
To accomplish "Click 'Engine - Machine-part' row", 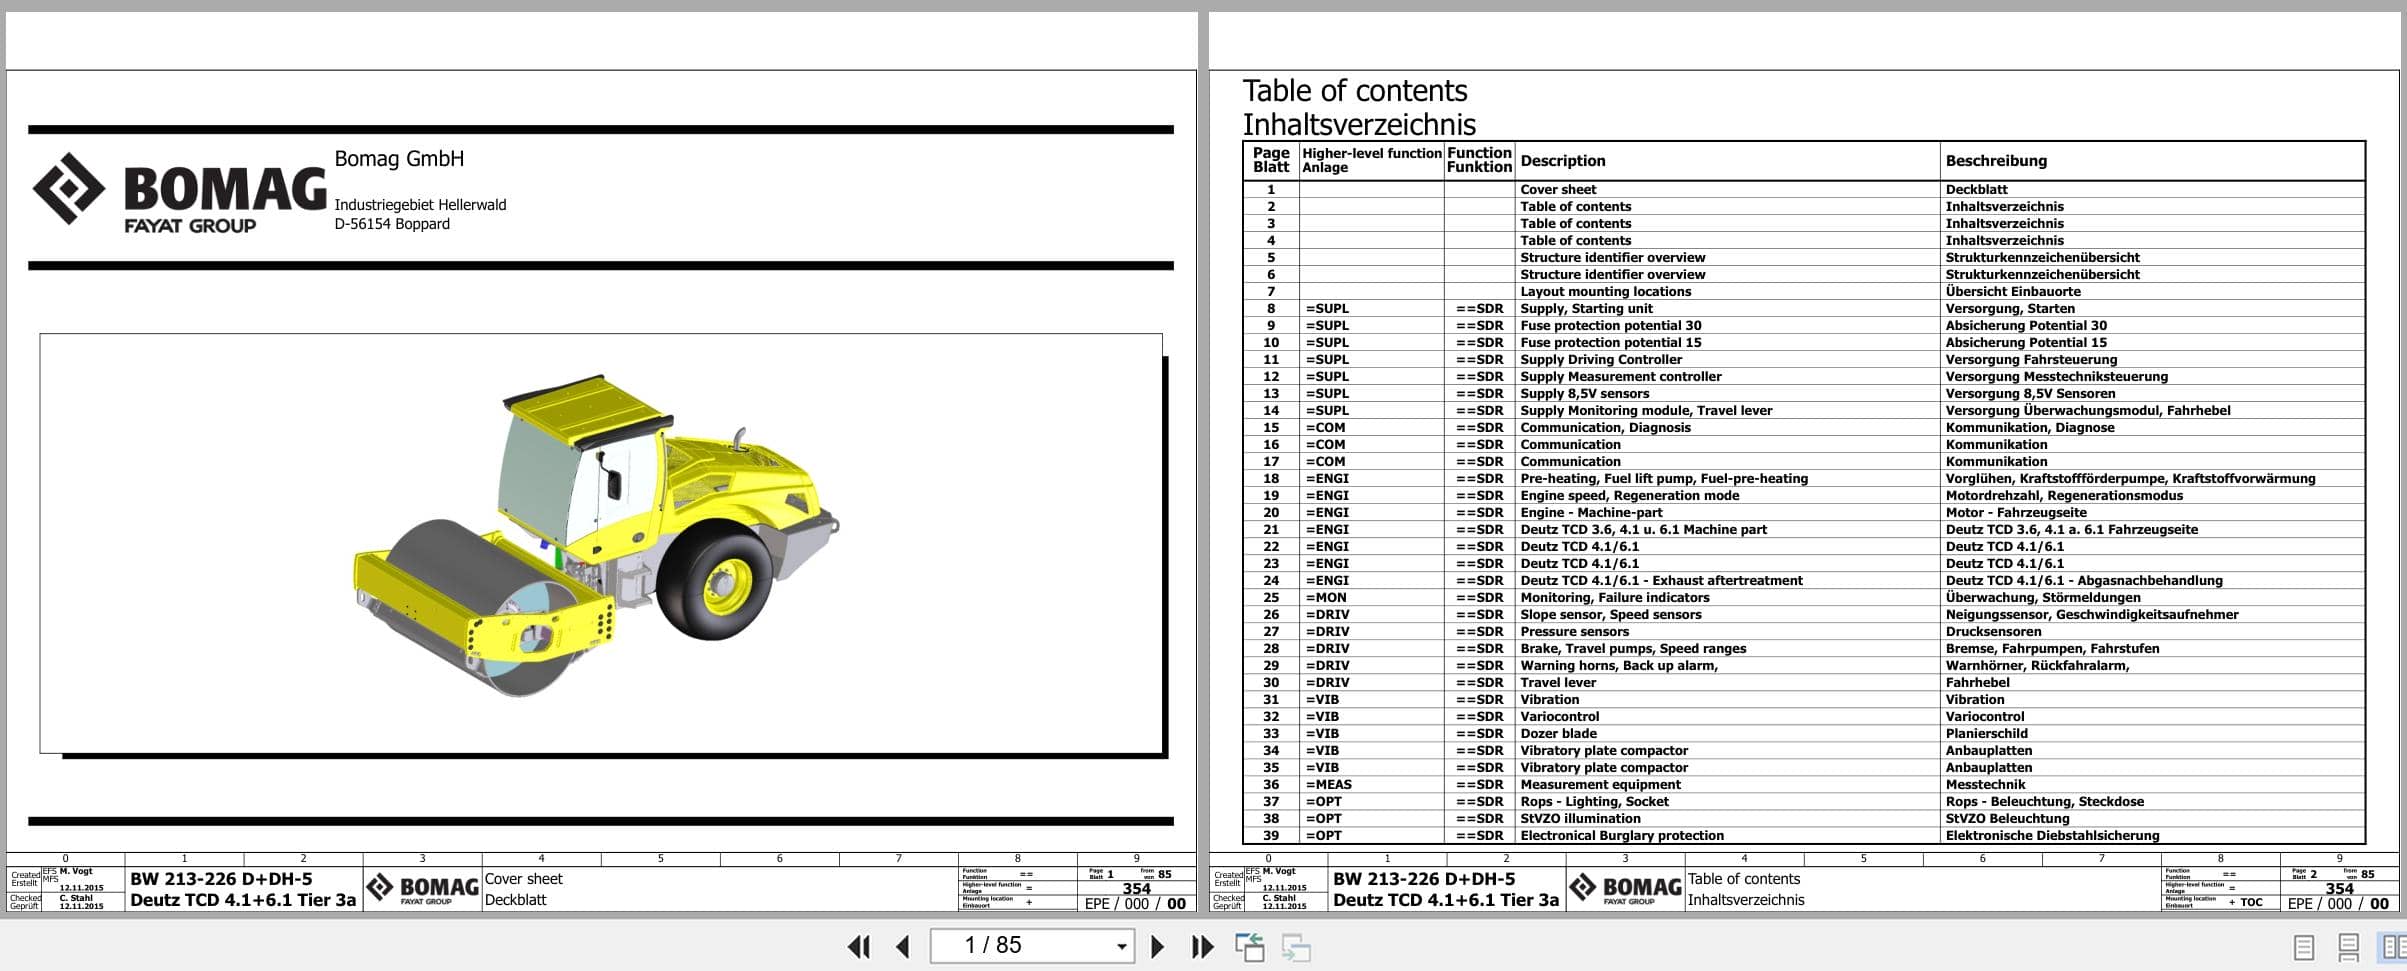I will tap(1591, 512).
